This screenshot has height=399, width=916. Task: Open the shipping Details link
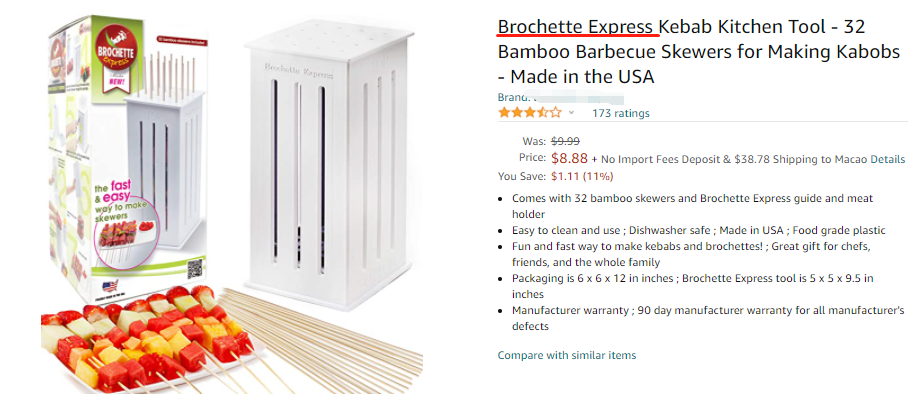click(887, 159)
